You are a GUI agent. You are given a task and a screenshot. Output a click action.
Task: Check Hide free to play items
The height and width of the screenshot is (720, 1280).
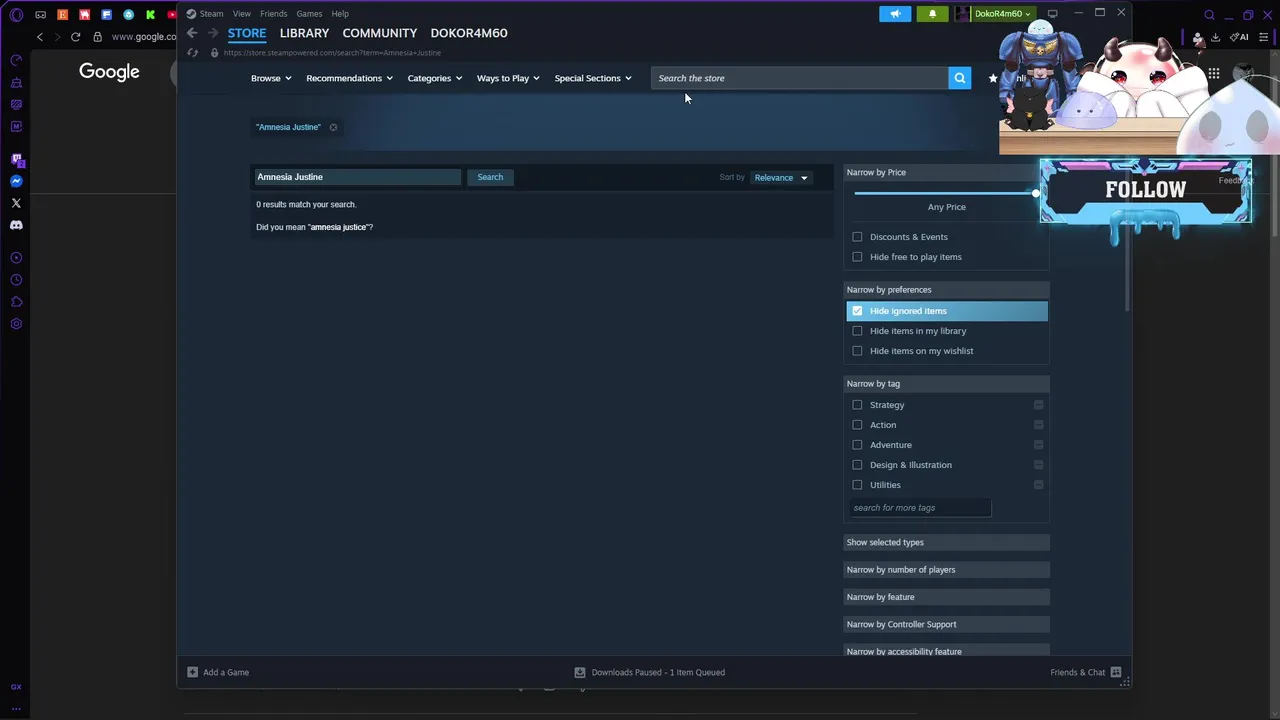point(857,257)
